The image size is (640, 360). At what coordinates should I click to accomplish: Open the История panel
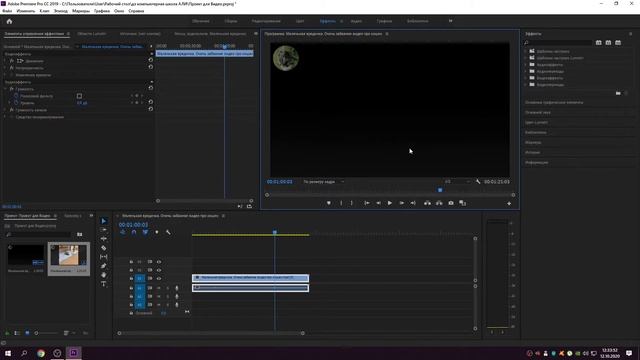pos(532,152)
